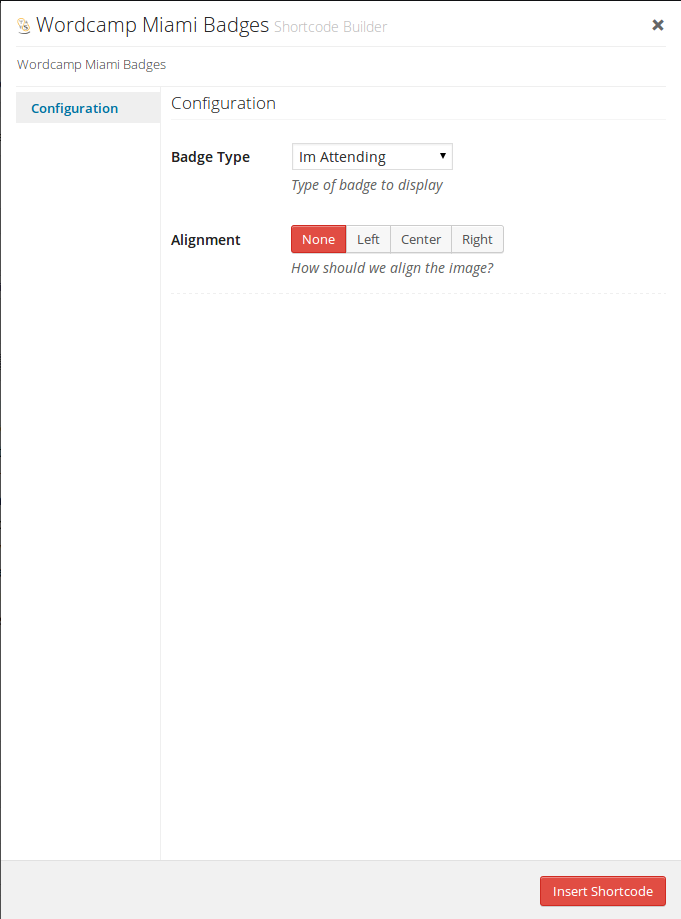
Task: Select Right alignment option
Action: (477, 239)
